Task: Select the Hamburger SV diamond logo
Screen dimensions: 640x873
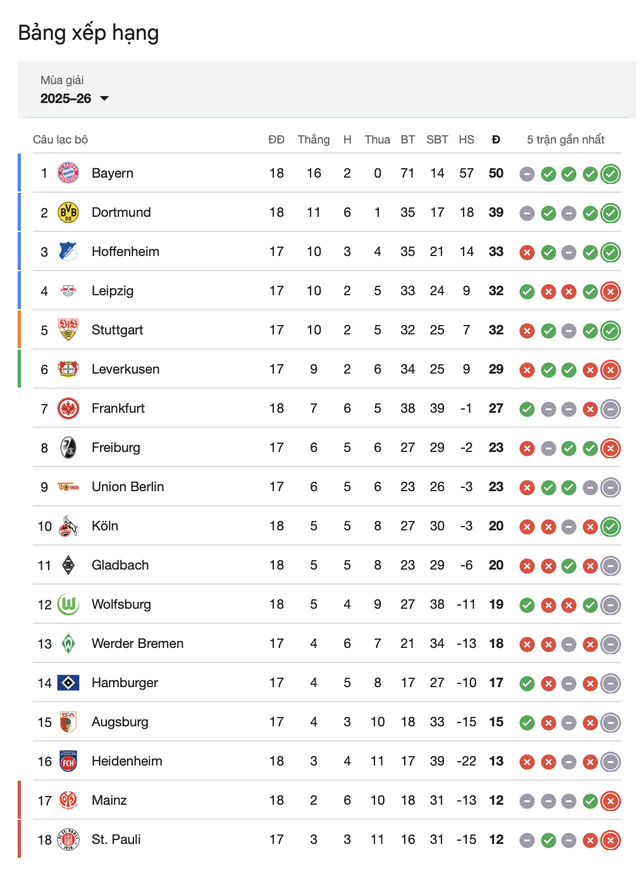Action: pyautogui.click(x=67, y=683)
